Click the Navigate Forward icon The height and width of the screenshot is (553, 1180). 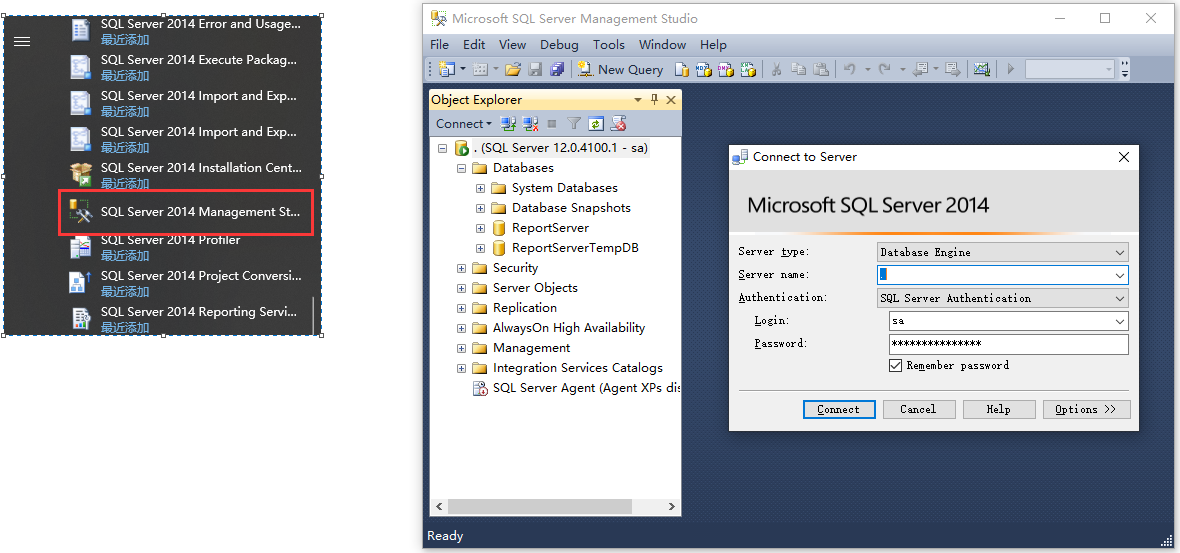(953, 69)
